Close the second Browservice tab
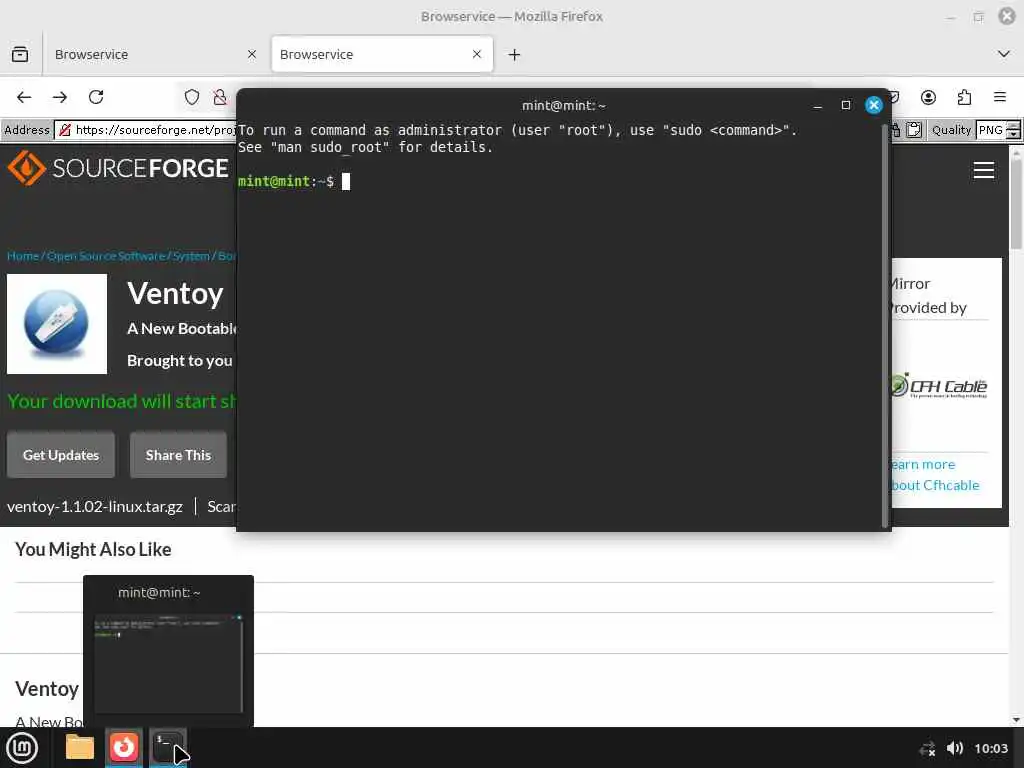The width and height of the screenshot is (1024, 768). tap(477, 54)
